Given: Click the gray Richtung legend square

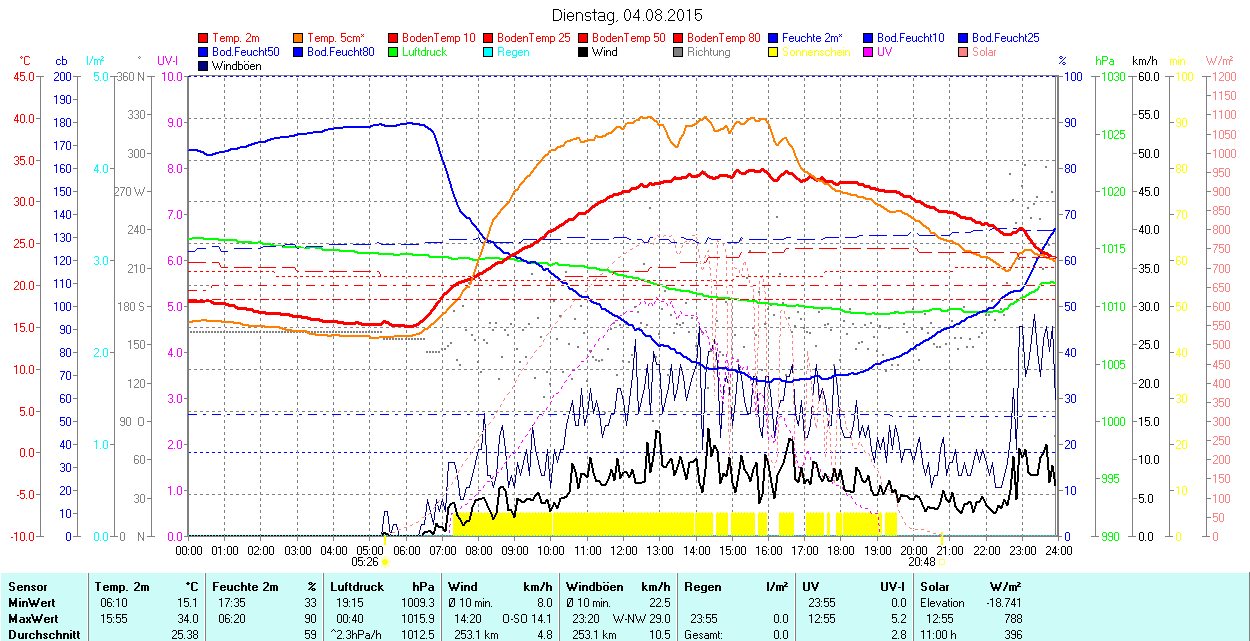Looking at the screenshot, I should coord(679,52).
